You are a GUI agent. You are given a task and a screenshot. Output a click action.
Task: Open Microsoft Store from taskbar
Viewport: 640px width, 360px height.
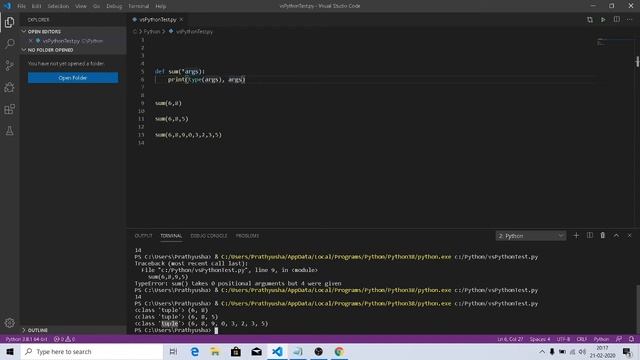236,351
